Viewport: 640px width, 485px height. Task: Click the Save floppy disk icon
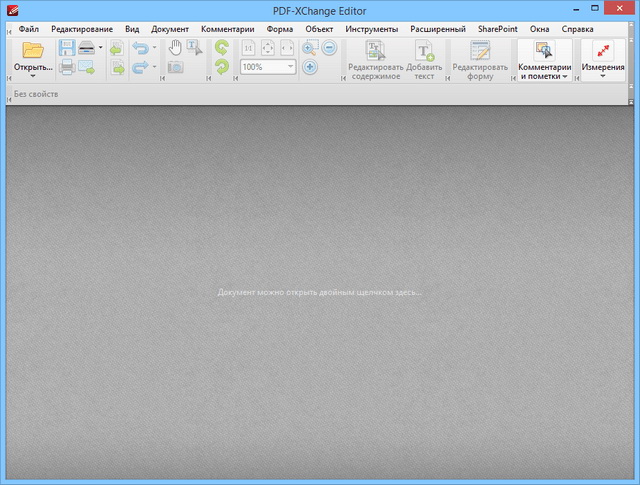click(67, 48)
